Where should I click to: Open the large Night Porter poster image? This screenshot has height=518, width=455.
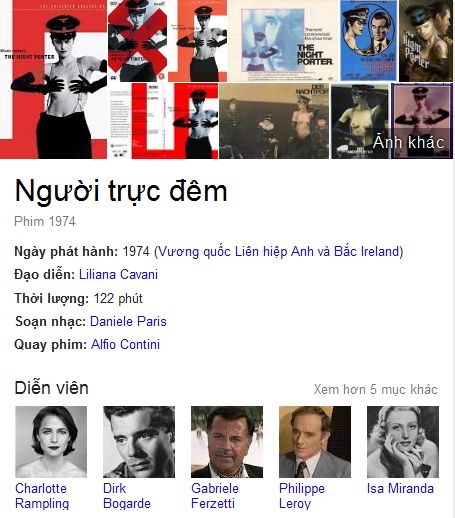53,79
